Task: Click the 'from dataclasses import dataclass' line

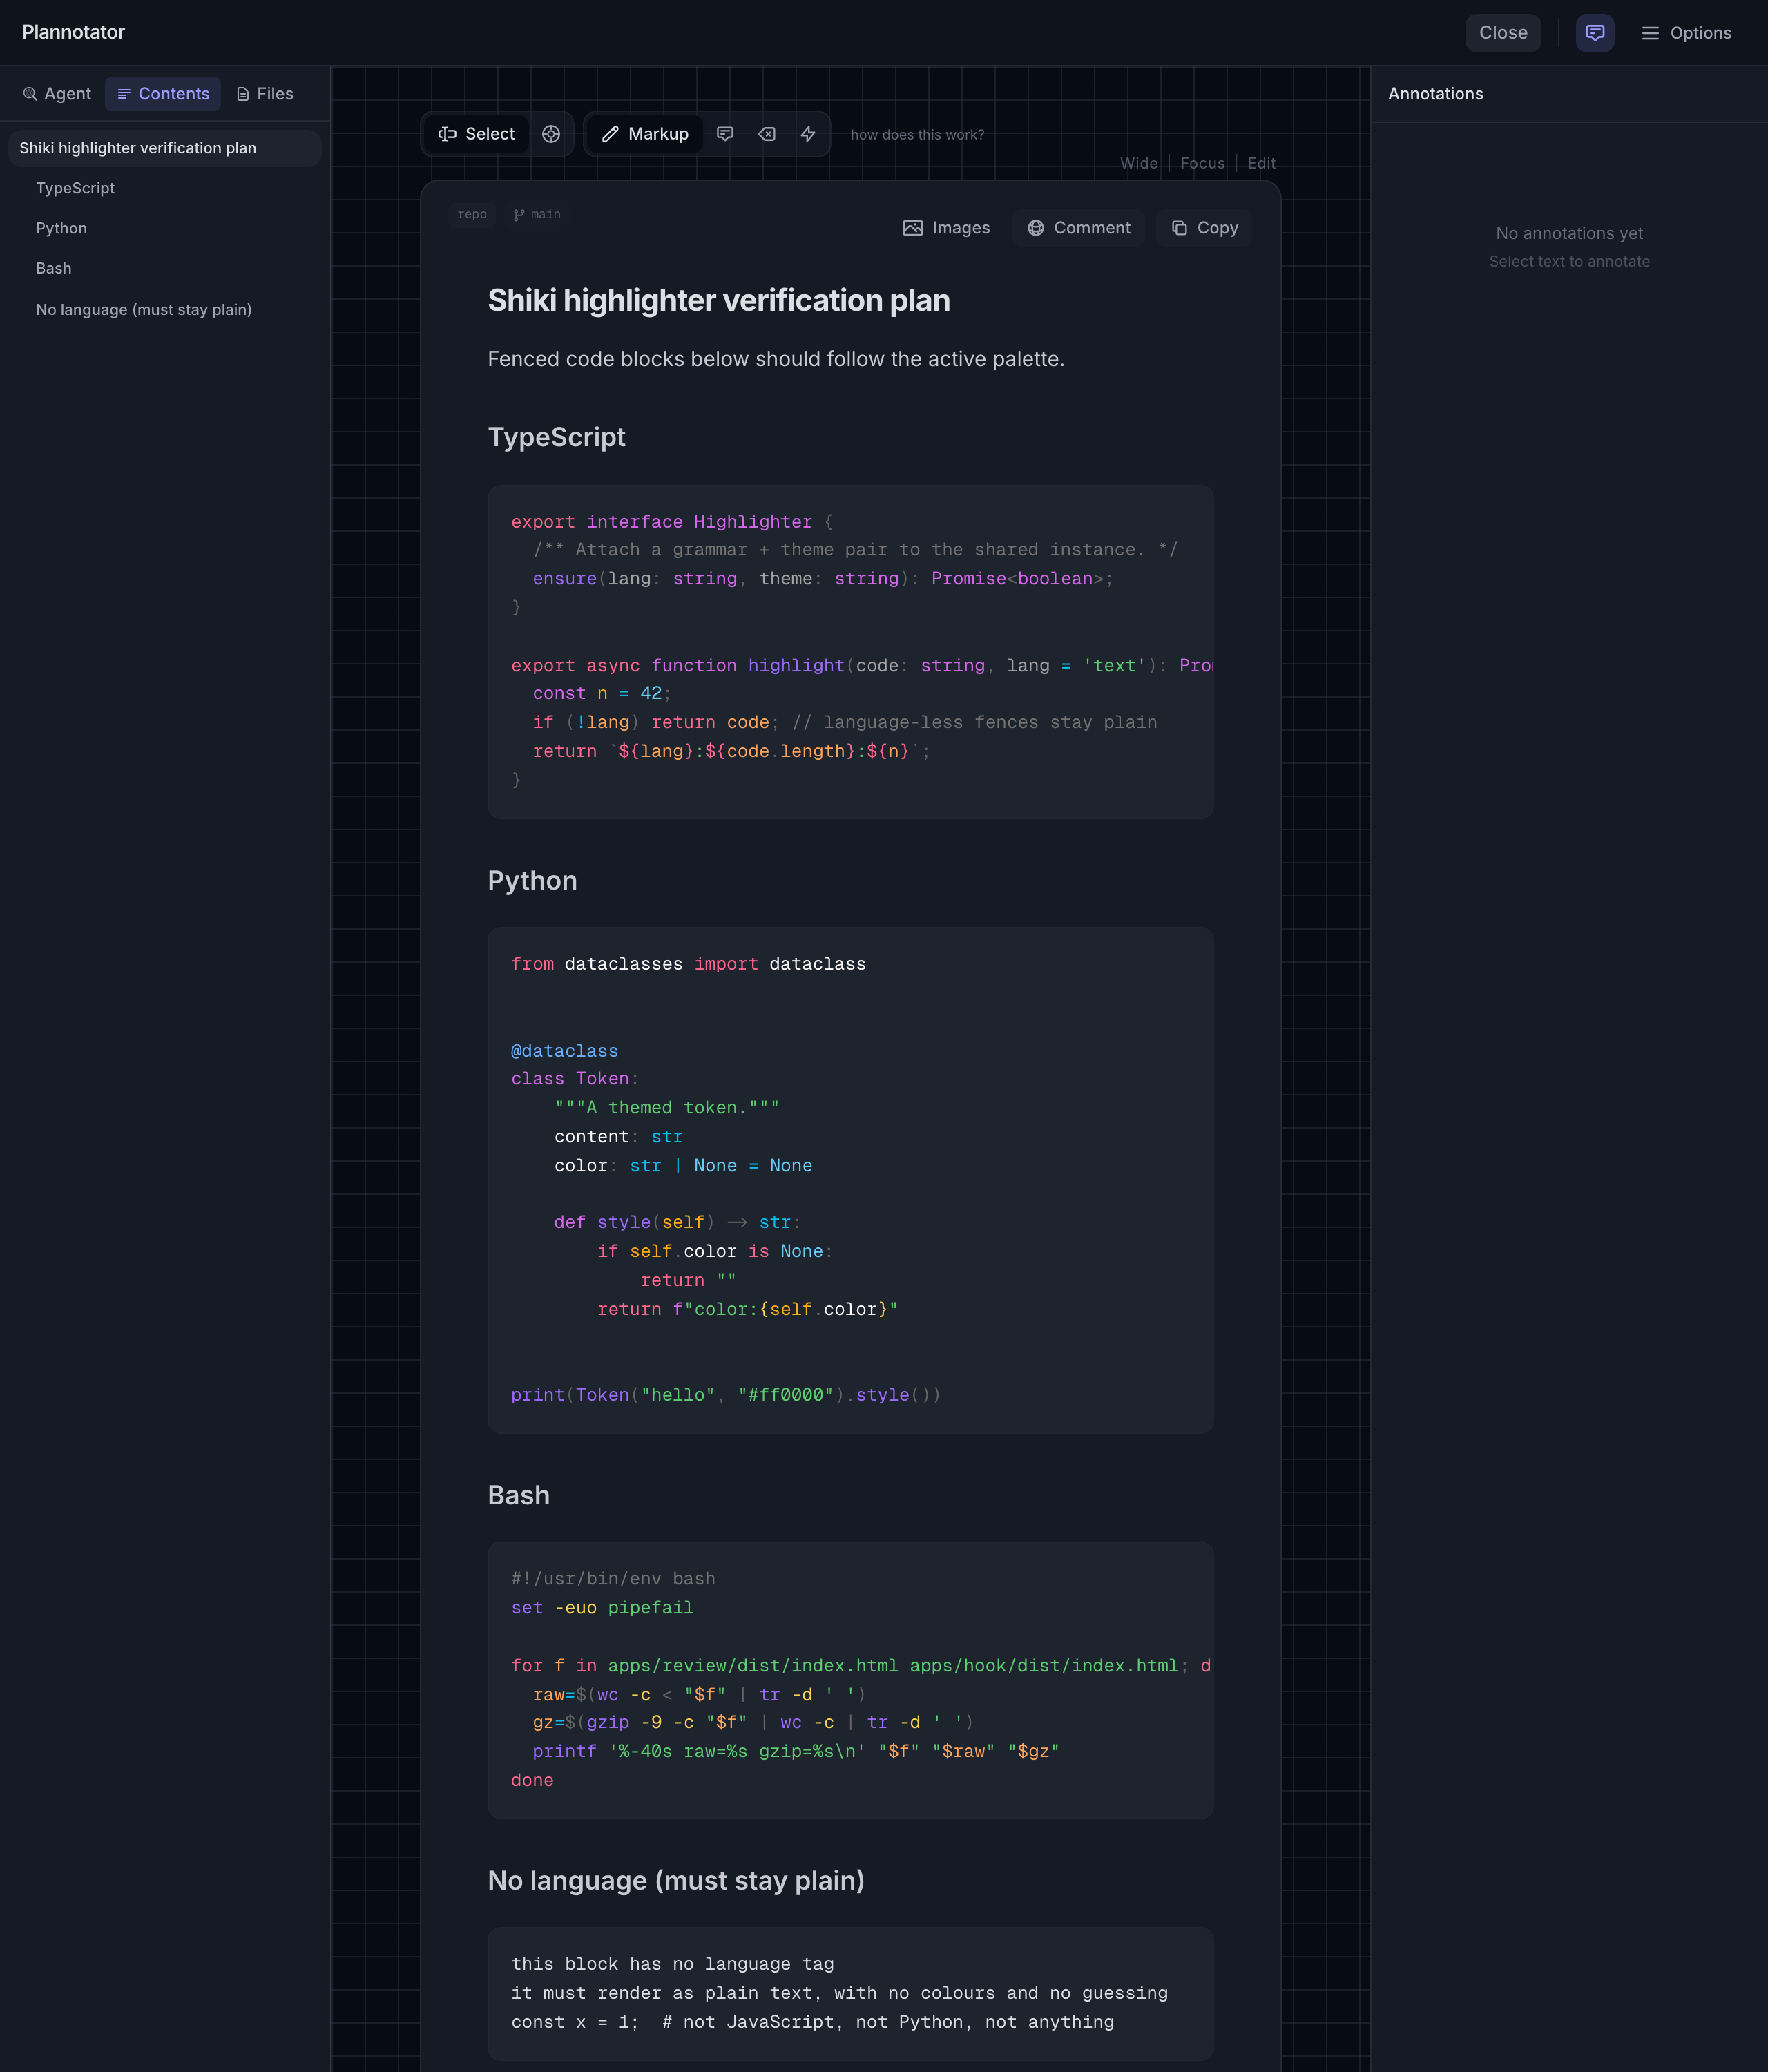Action: point(688,964)
